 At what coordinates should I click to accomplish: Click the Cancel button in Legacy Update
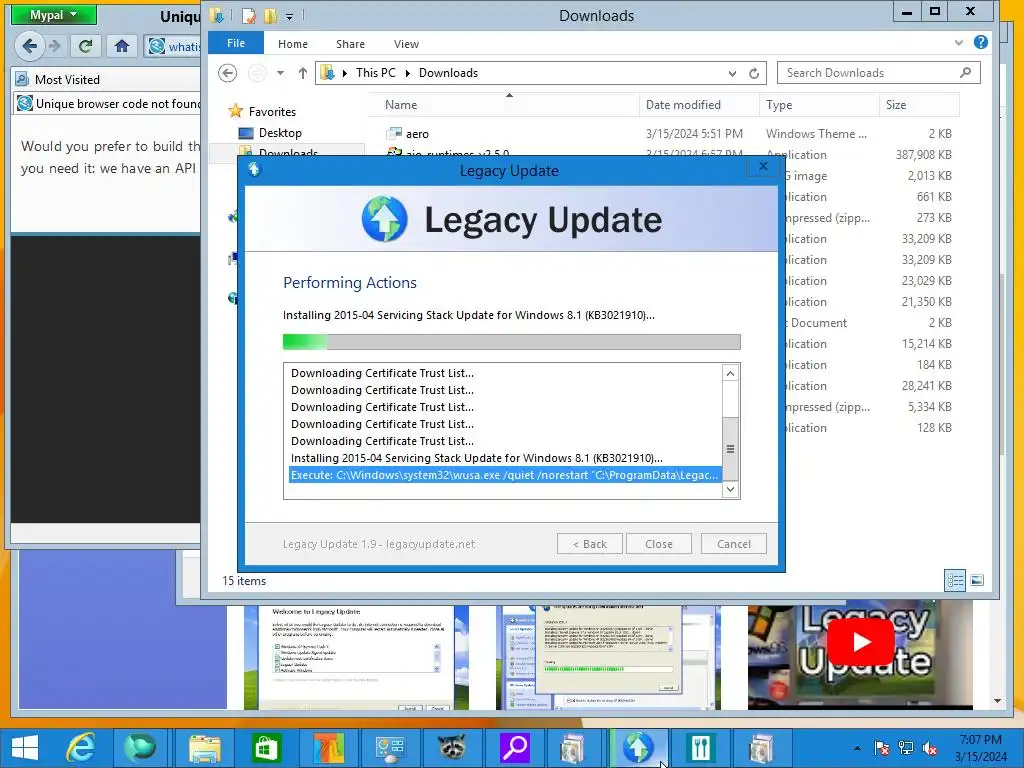tap(733, 544)
